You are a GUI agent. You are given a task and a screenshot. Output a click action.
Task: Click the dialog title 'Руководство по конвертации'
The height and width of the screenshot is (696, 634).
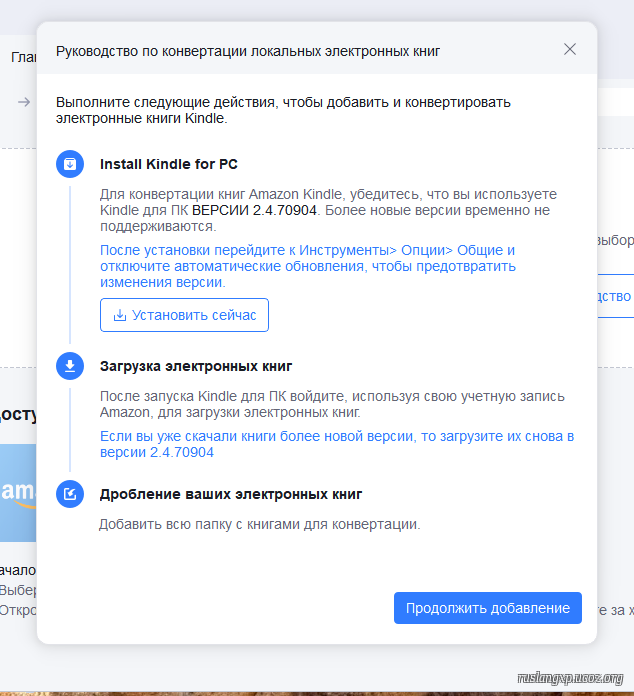[248, 51]
